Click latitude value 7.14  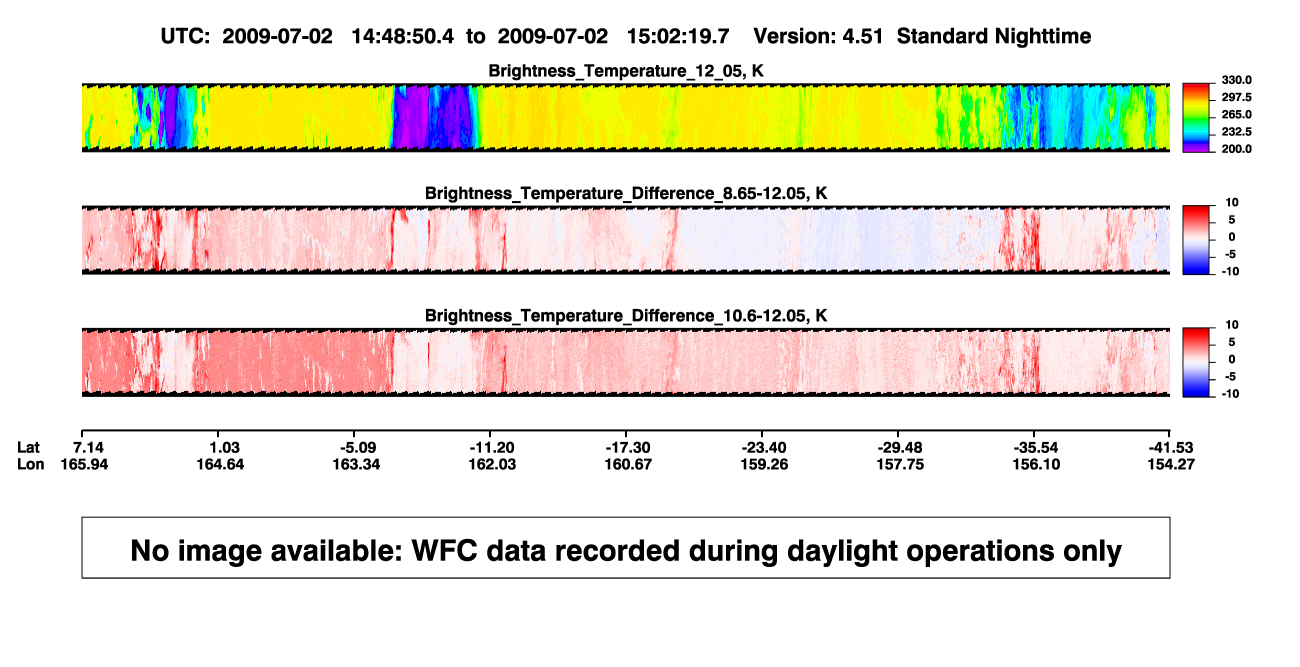(x=90, y=447)
